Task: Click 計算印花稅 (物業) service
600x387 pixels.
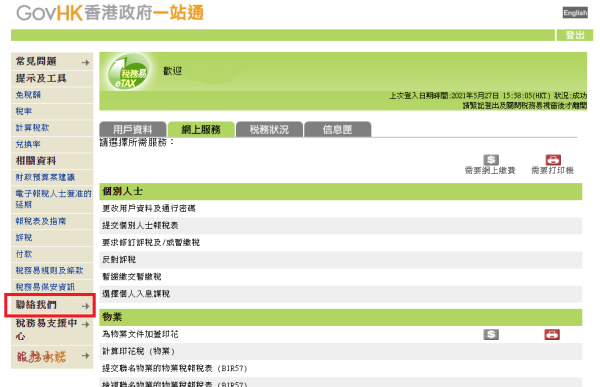Action: point(138,351)
